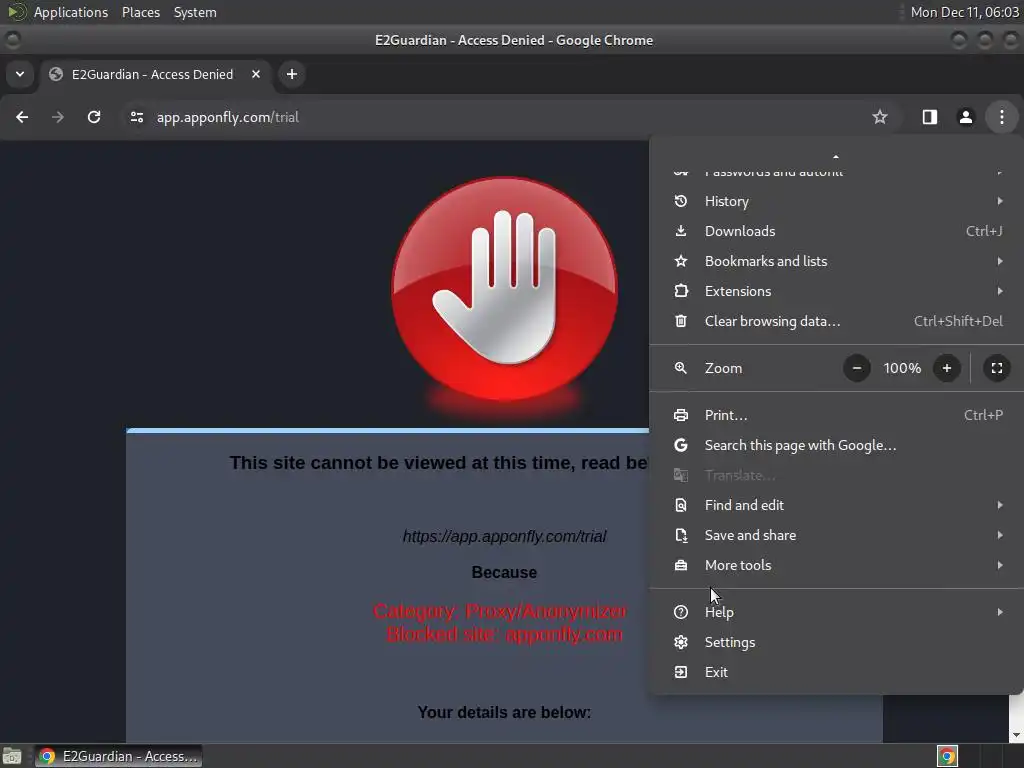Expand Extensions submenu arrow
1024x768 pixels.
tap(1000, 291)
